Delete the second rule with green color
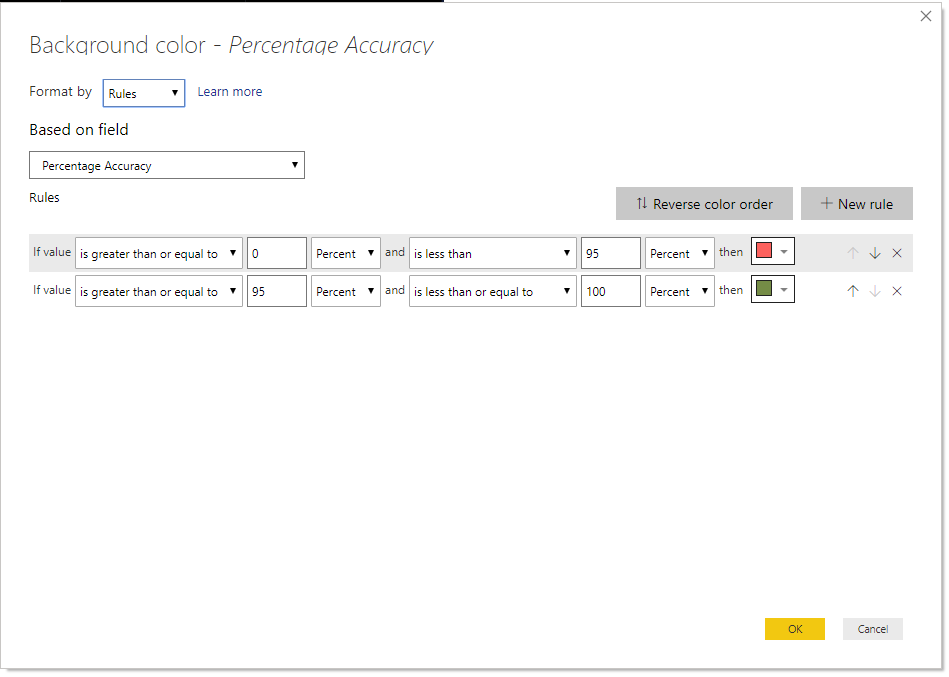The width and height of the screenshot is (949, 677). pyautogui.click(x=897, y=291)
